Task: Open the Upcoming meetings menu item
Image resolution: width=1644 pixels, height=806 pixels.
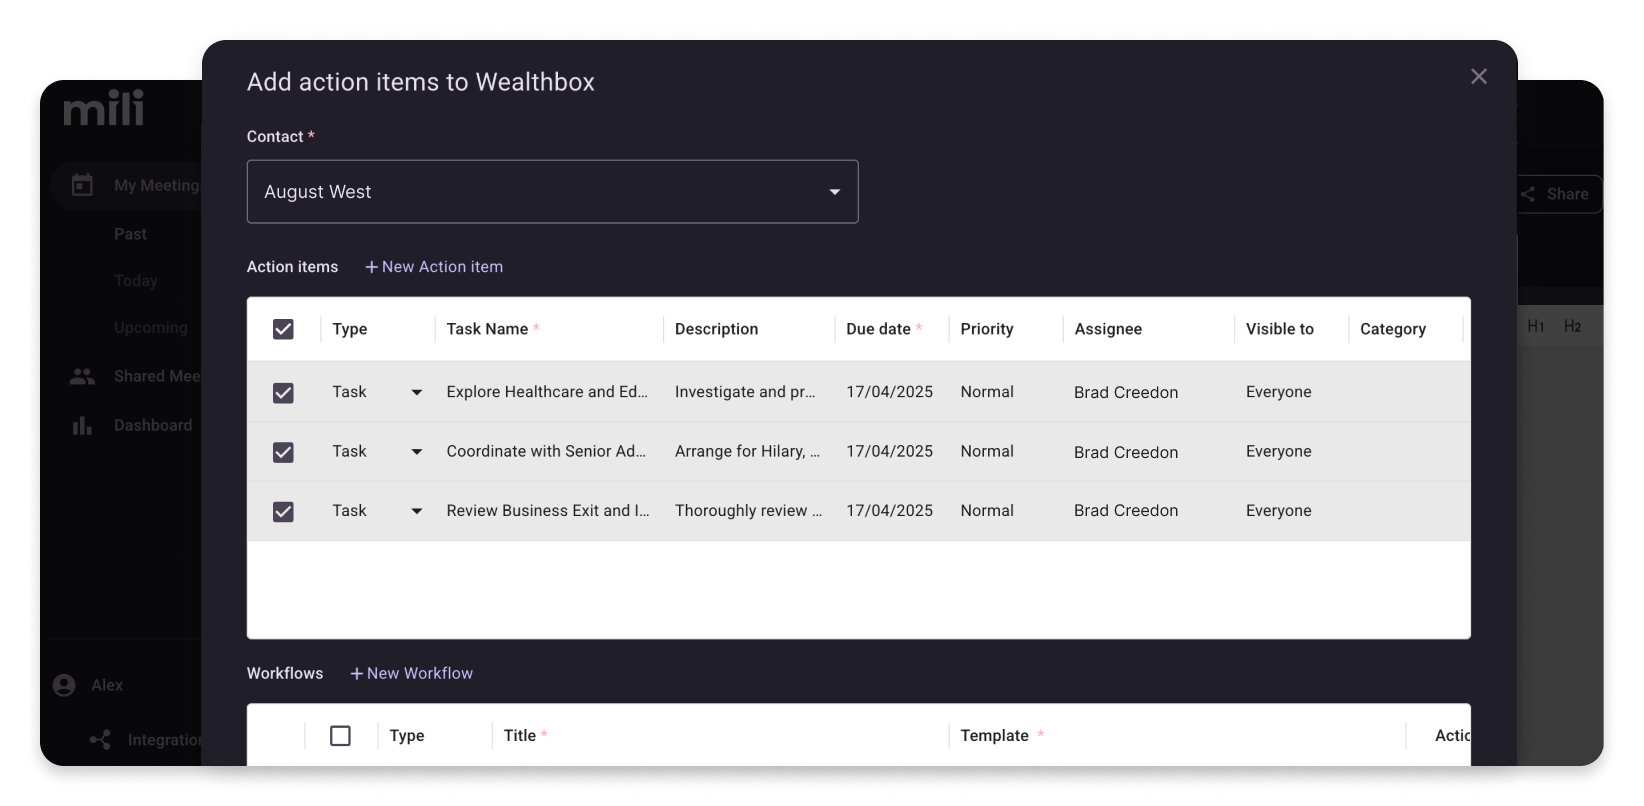Action: (x=150, y=328)
